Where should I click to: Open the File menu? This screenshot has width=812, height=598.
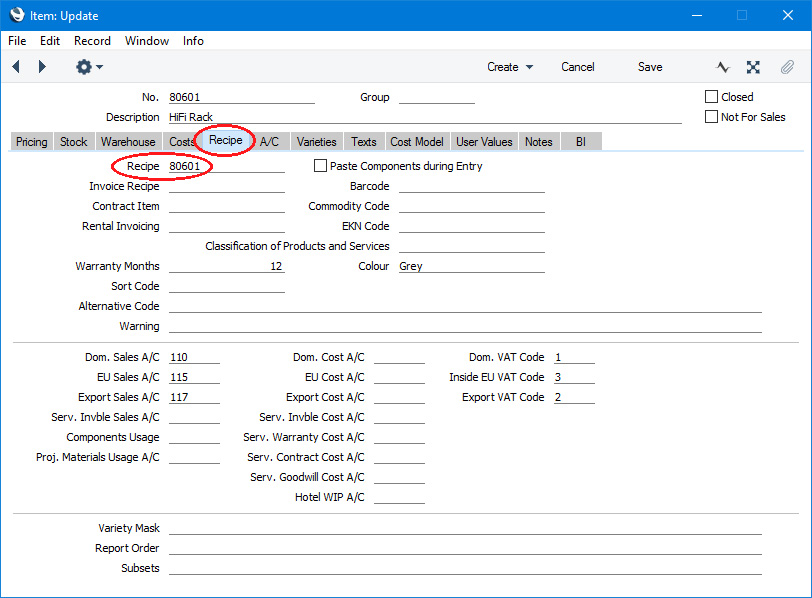pyautogui.click(x=17, y=41)
